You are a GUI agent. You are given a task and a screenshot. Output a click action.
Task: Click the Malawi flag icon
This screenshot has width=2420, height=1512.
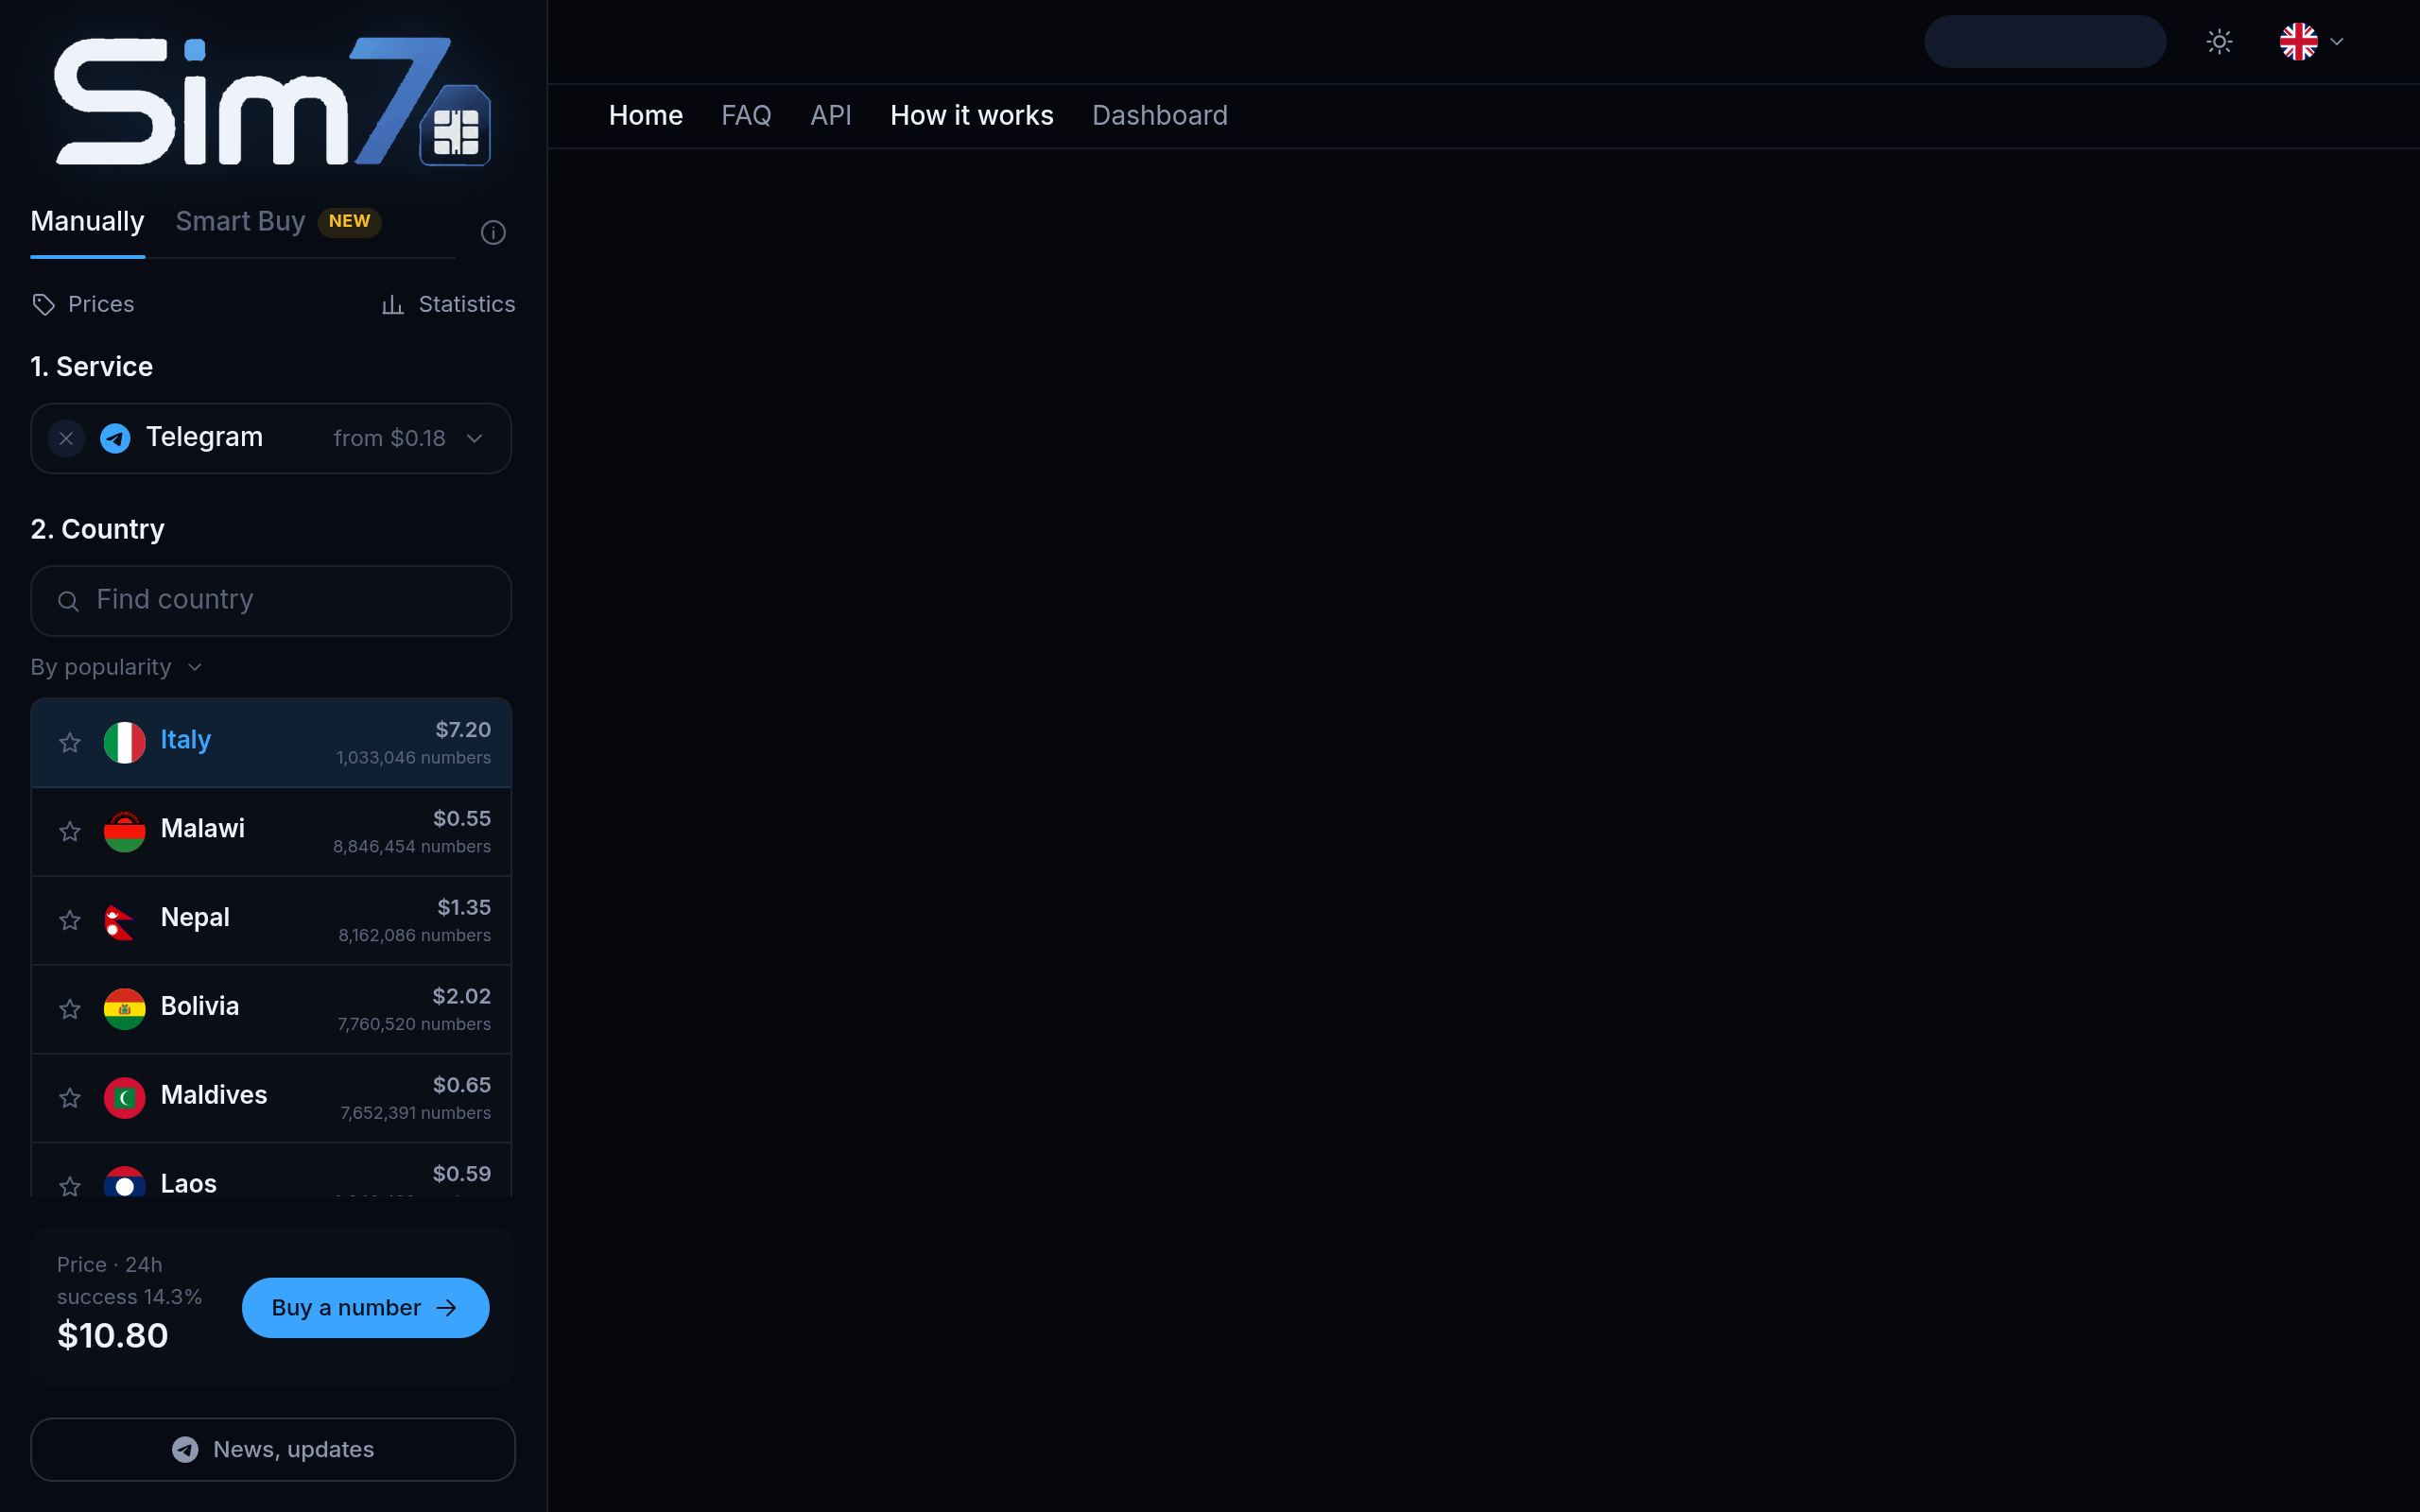click(125, 832)
